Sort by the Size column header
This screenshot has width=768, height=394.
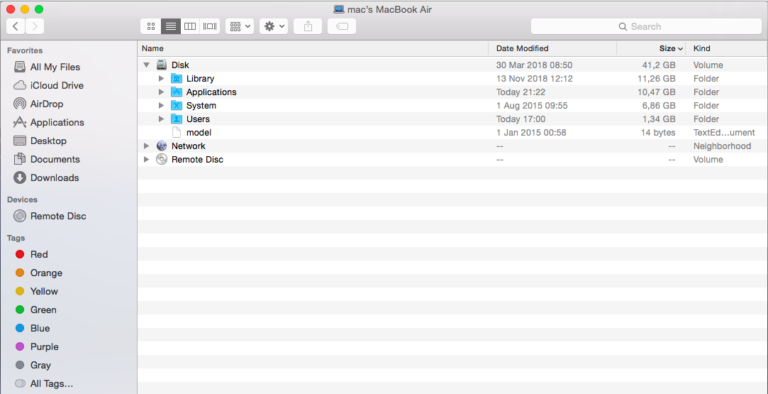coord(651,49)
